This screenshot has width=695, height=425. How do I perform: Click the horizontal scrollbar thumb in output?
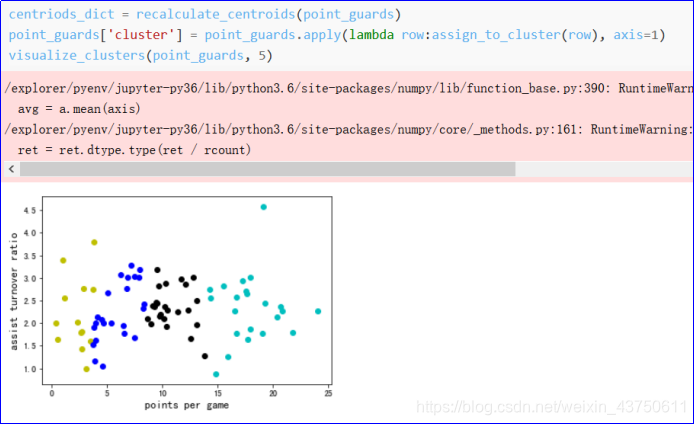click(x=267, y=169)
